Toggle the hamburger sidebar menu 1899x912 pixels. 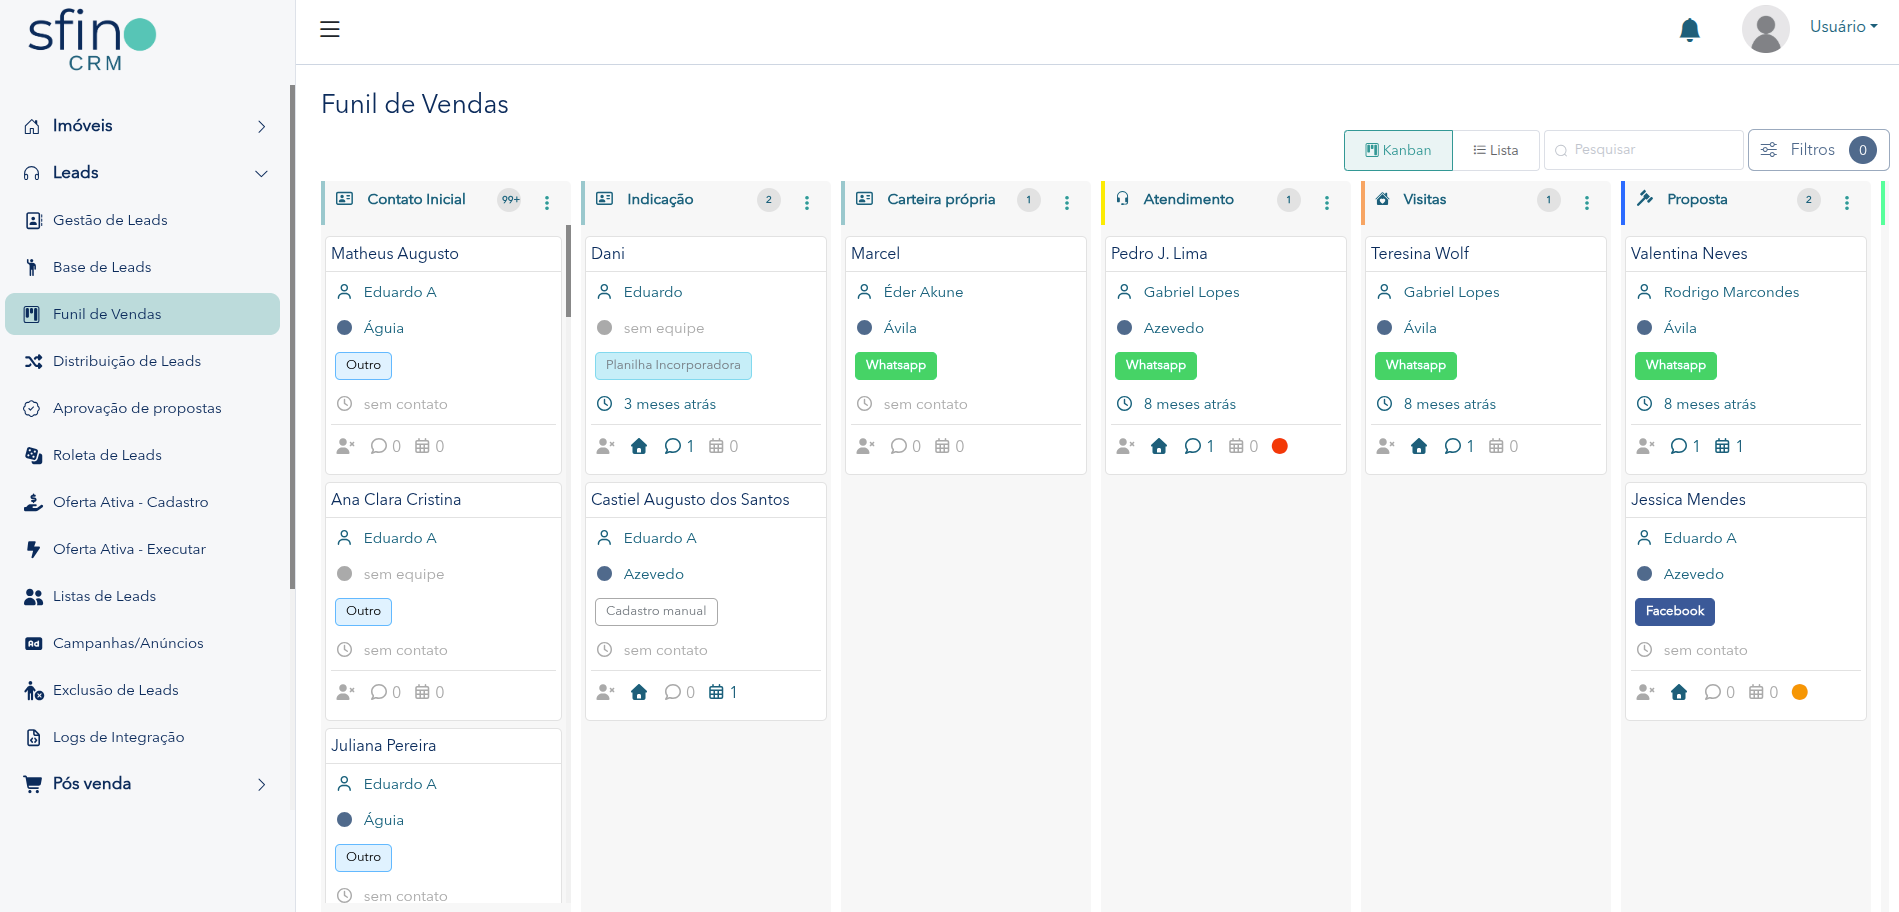click(330, 29)
